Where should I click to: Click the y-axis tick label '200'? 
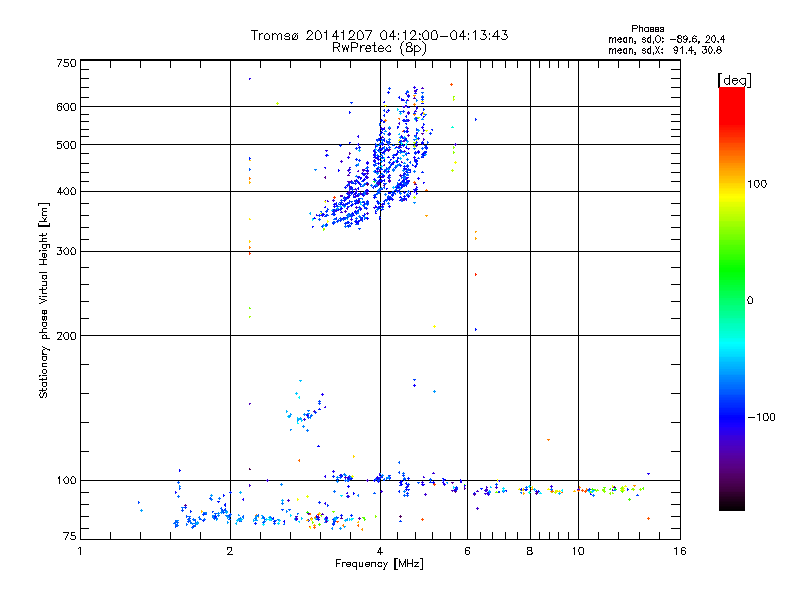[66, 336]
